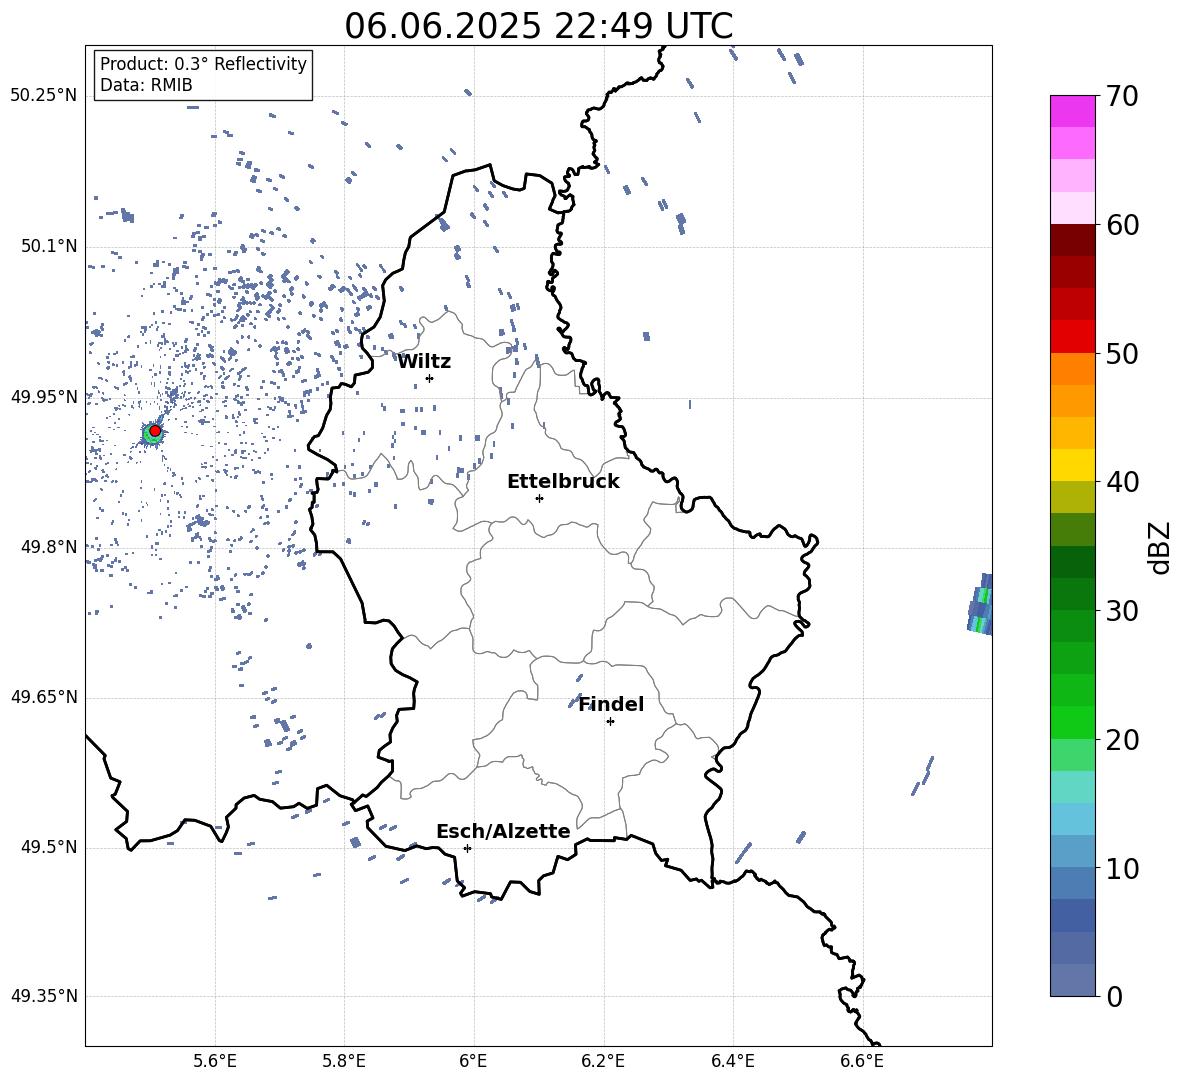The image size is (1184, 1081).
Task: Click the green-blue radar echo at the right map edge
Action: coord(980,605)
